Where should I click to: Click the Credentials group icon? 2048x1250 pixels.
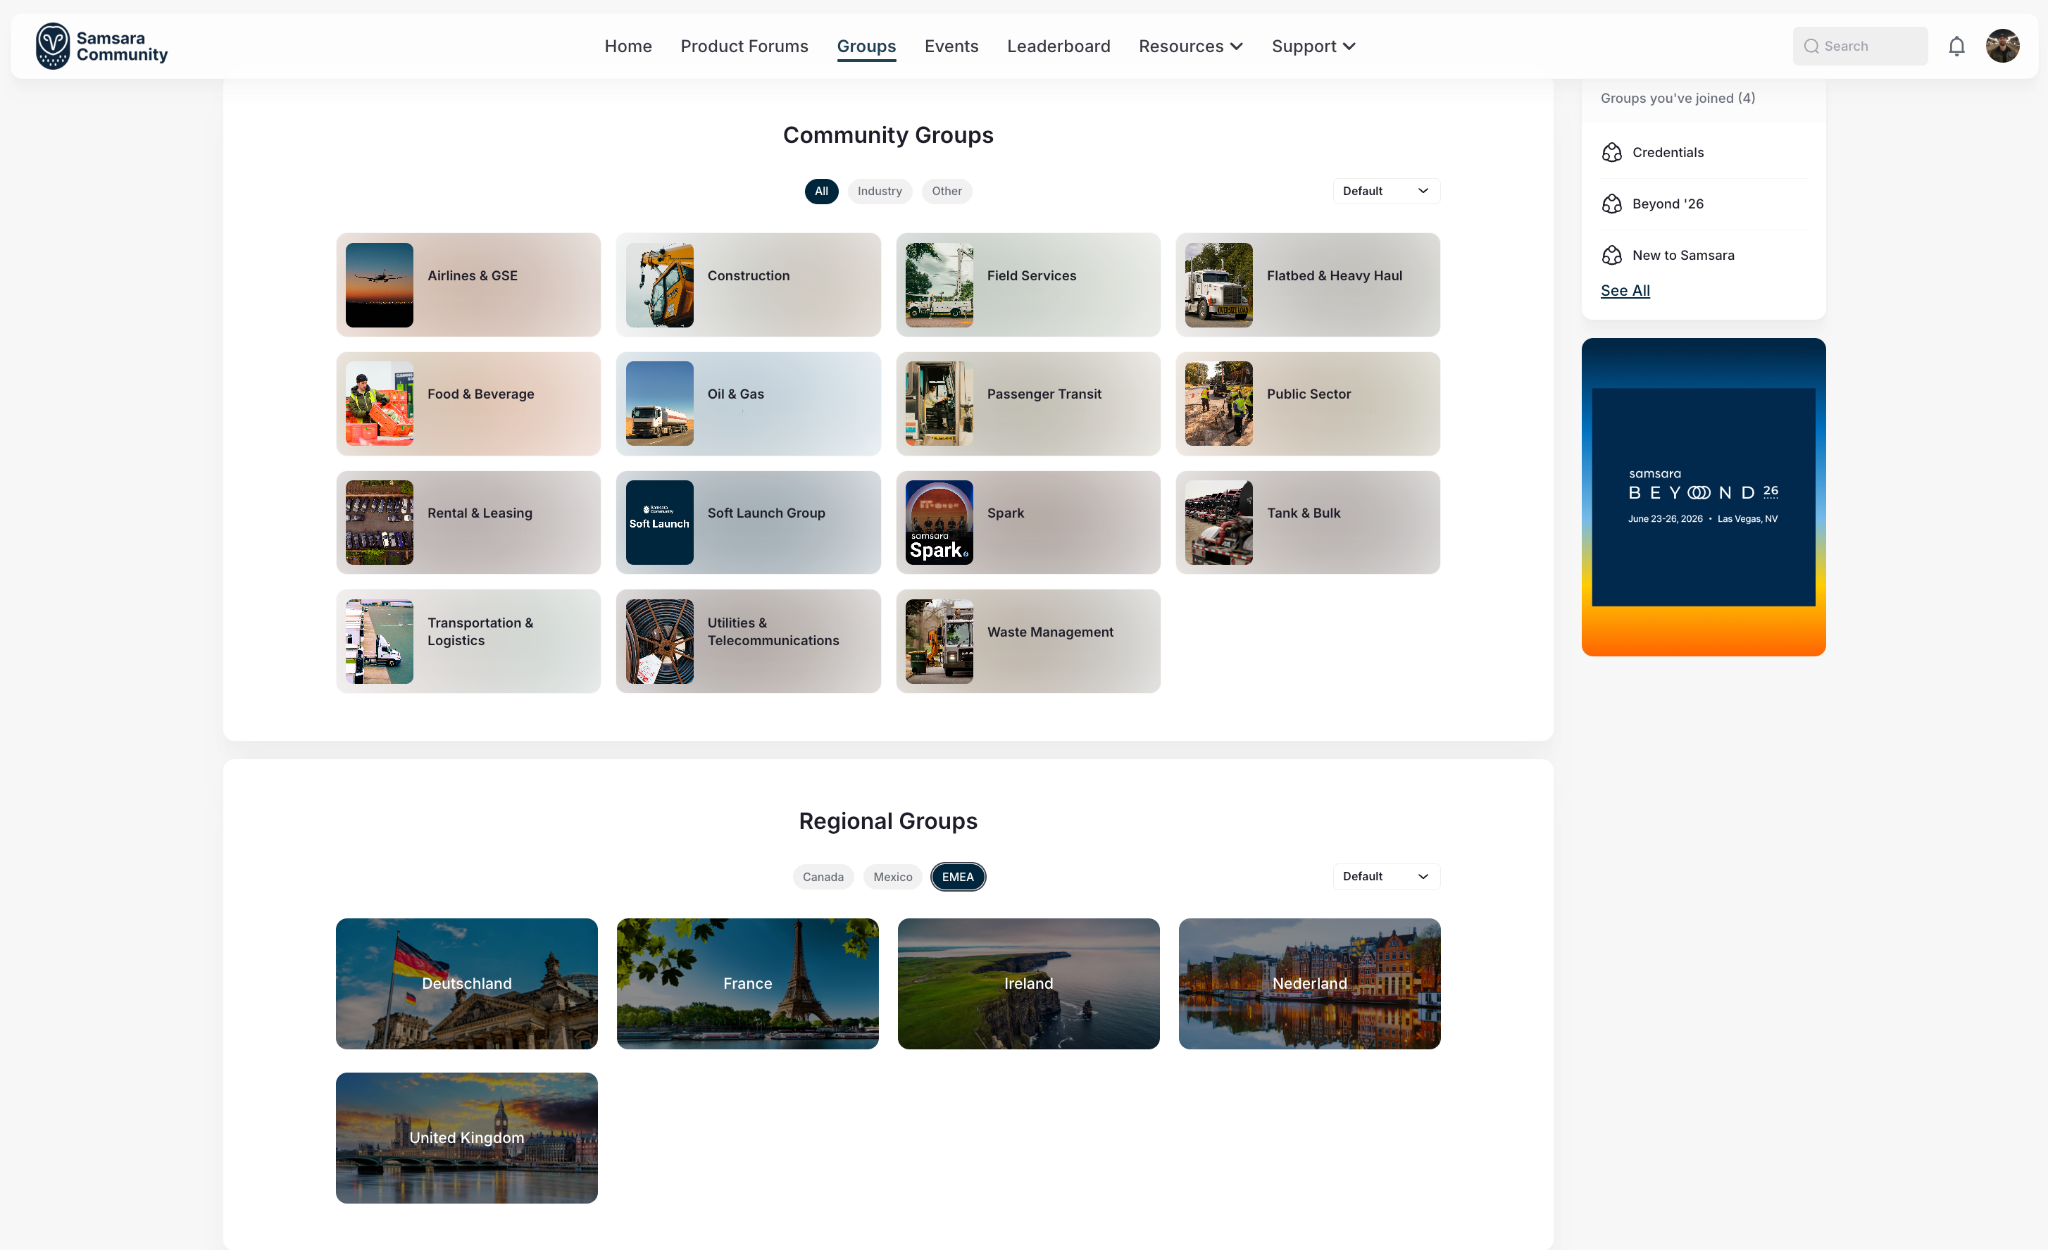coord(1612,152)
